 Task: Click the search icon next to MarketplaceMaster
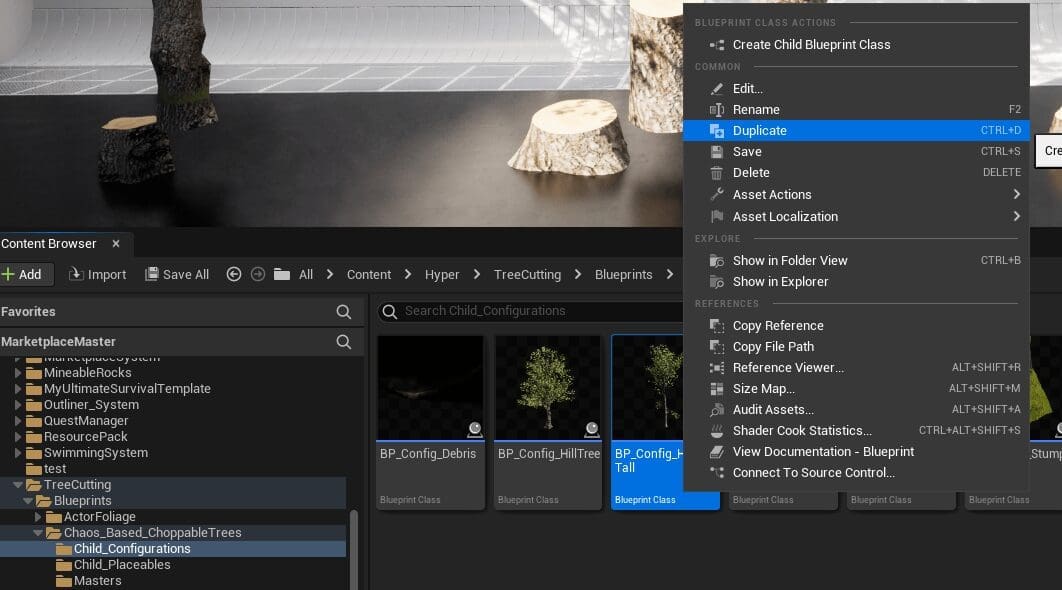tap(344, 342)
